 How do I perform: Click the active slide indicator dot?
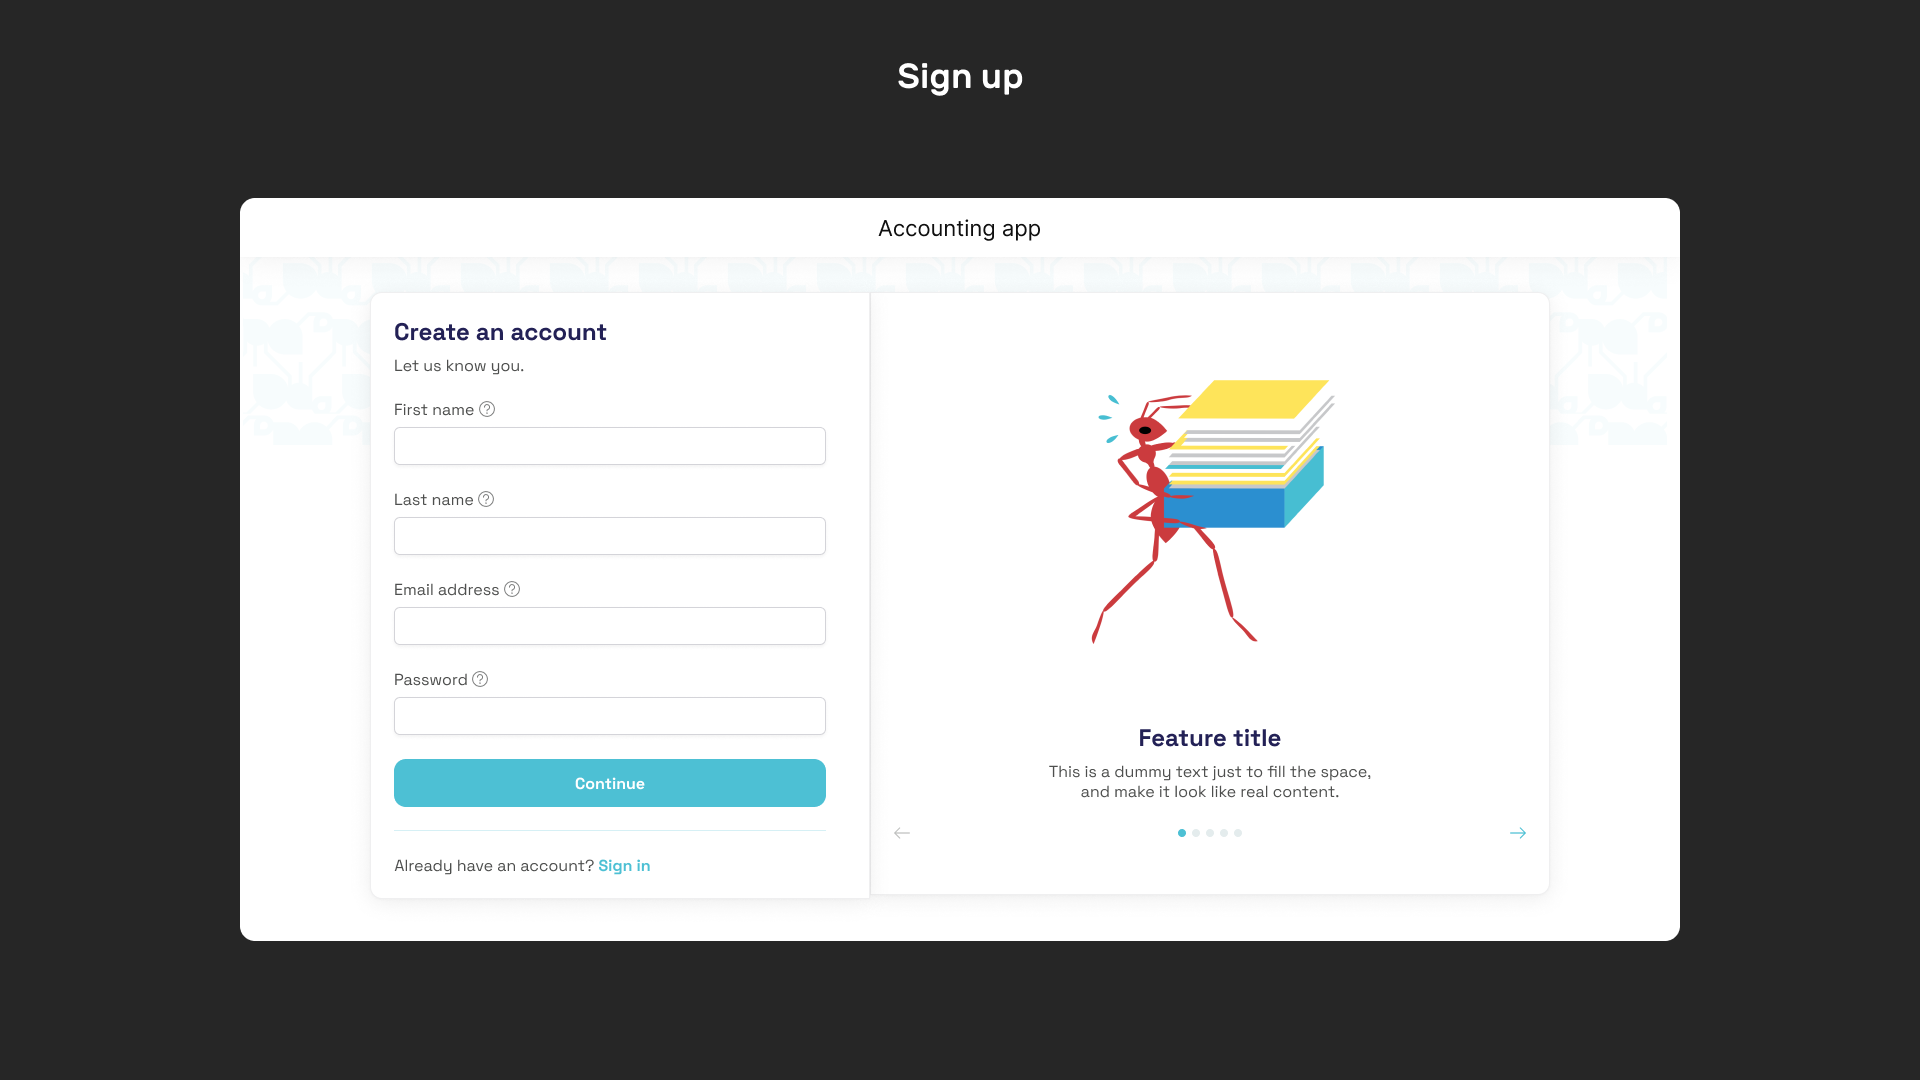tap(1182, 832)
